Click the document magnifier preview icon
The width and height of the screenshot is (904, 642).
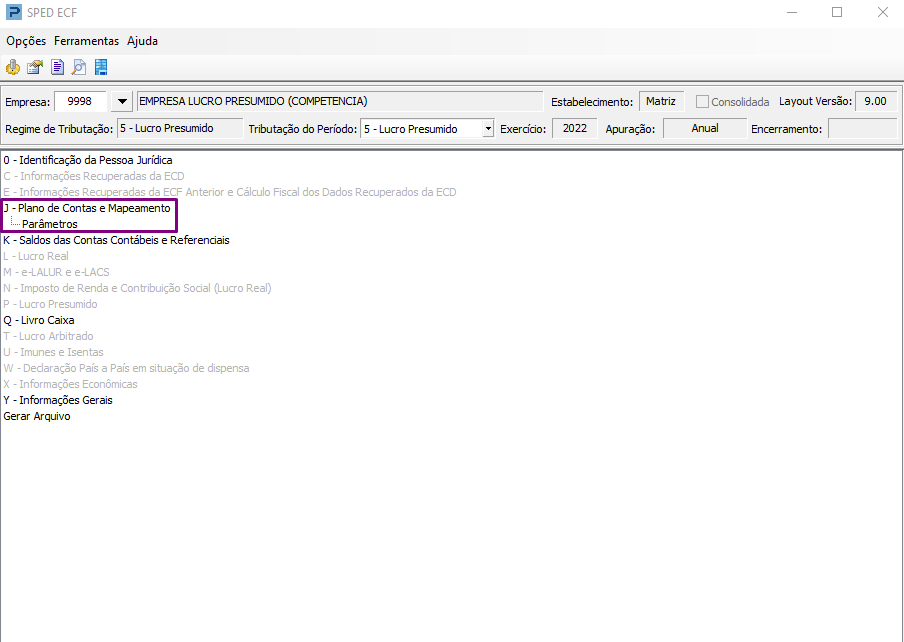point(79,67)
